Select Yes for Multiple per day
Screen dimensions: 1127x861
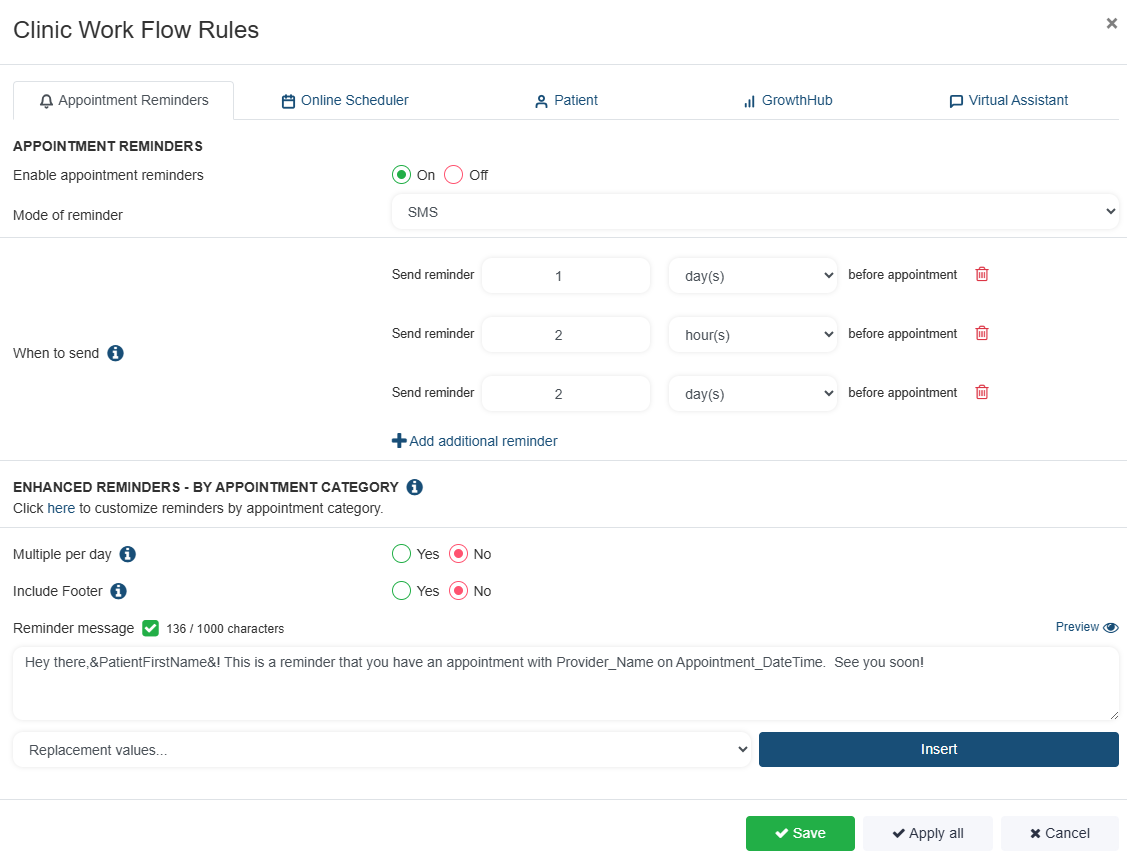(401, 553)
